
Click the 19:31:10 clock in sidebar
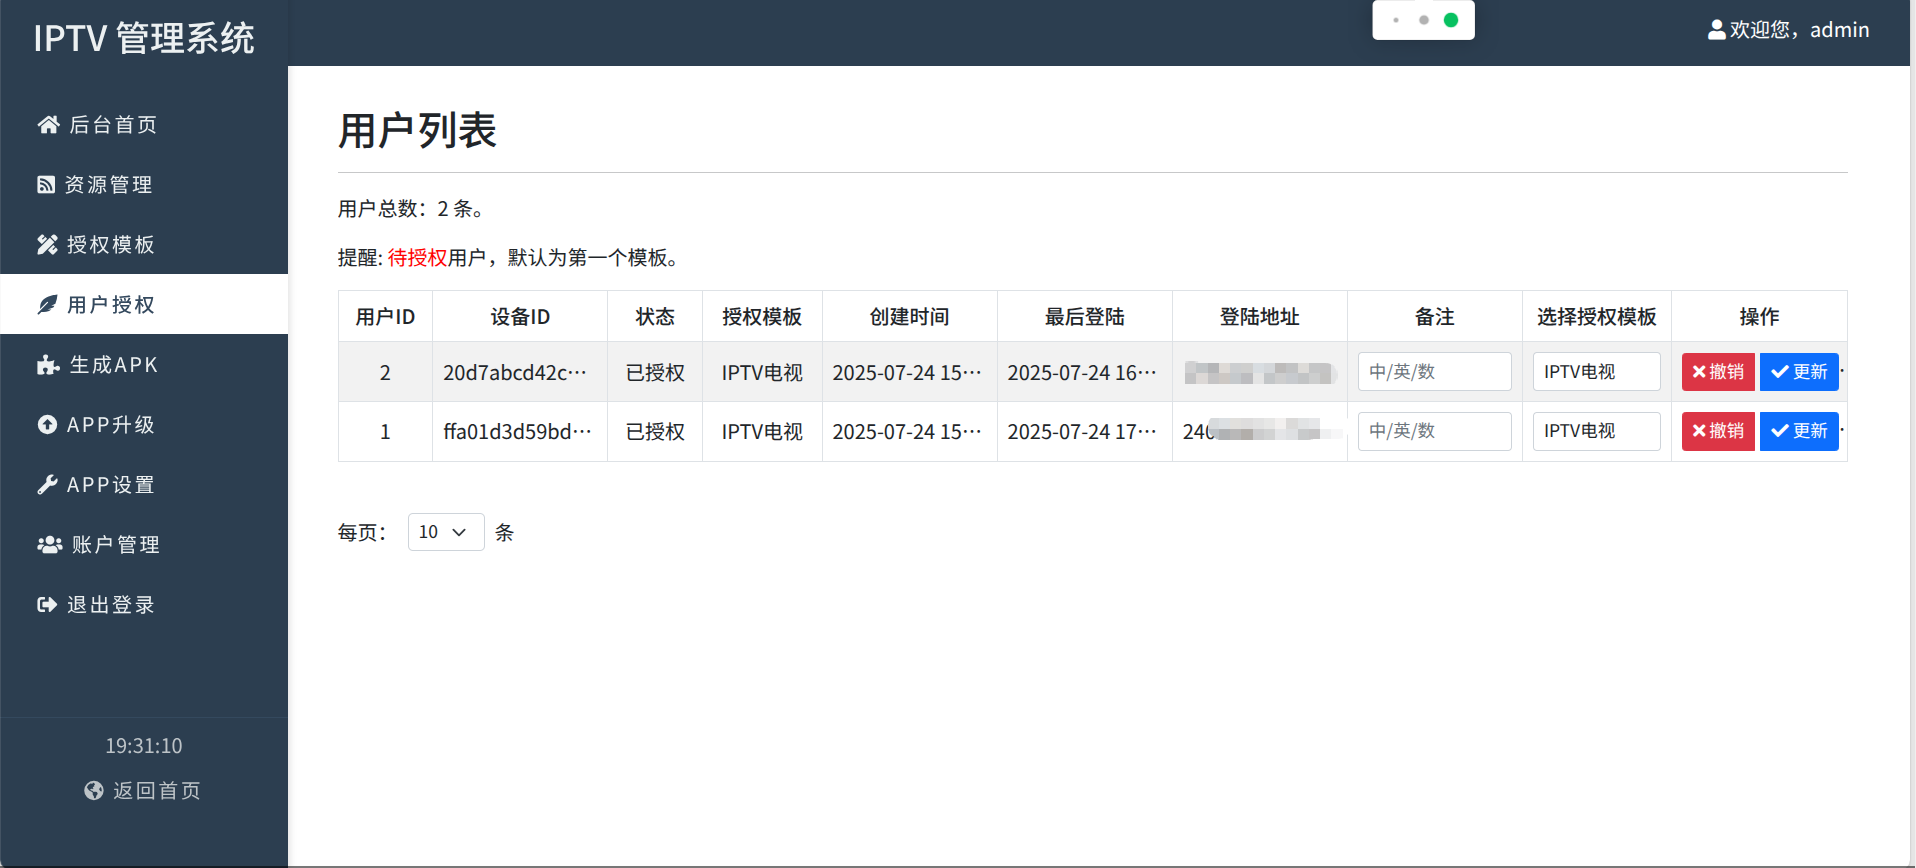(144, 746)
